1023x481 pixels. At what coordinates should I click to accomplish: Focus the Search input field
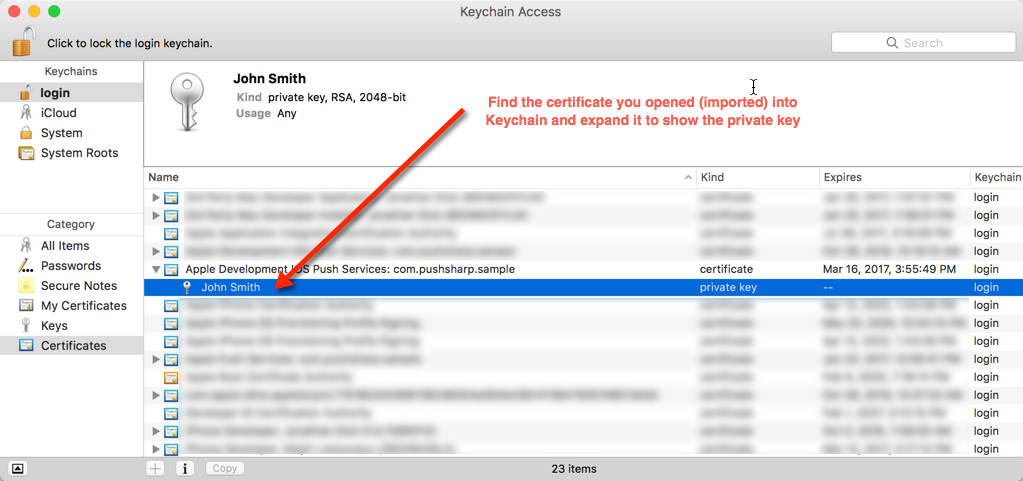click(923, 43)
